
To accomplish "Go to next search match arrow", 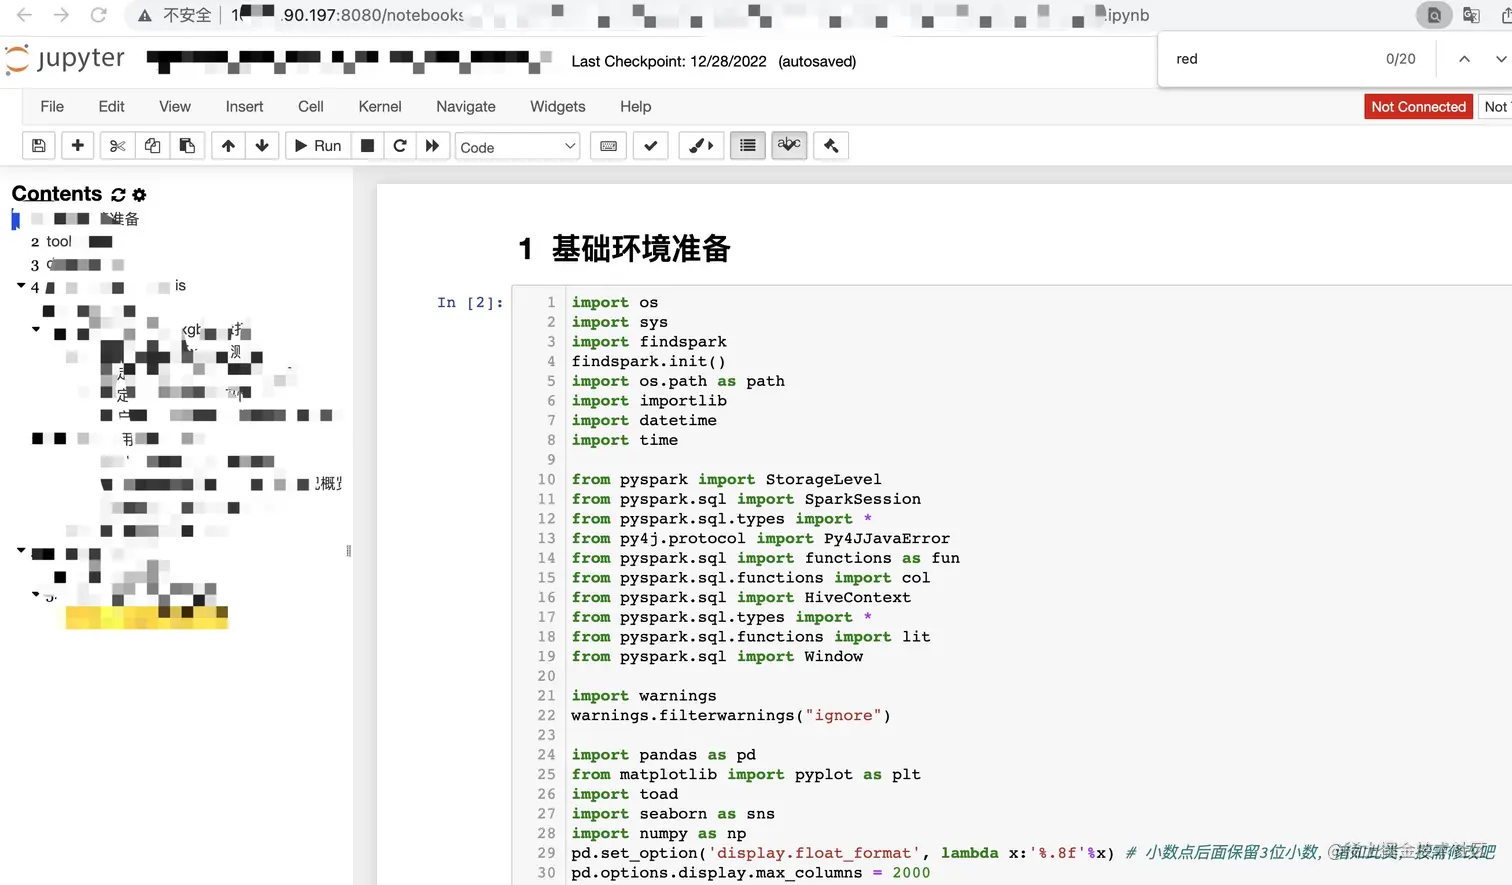I will 1500,59.
